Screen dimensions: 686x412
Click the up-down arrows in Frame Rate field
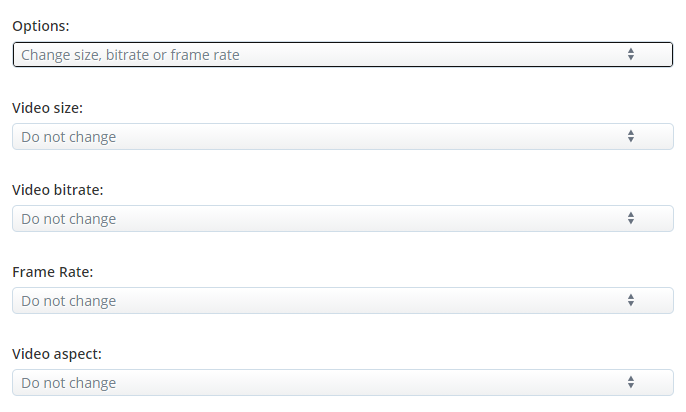630,300
